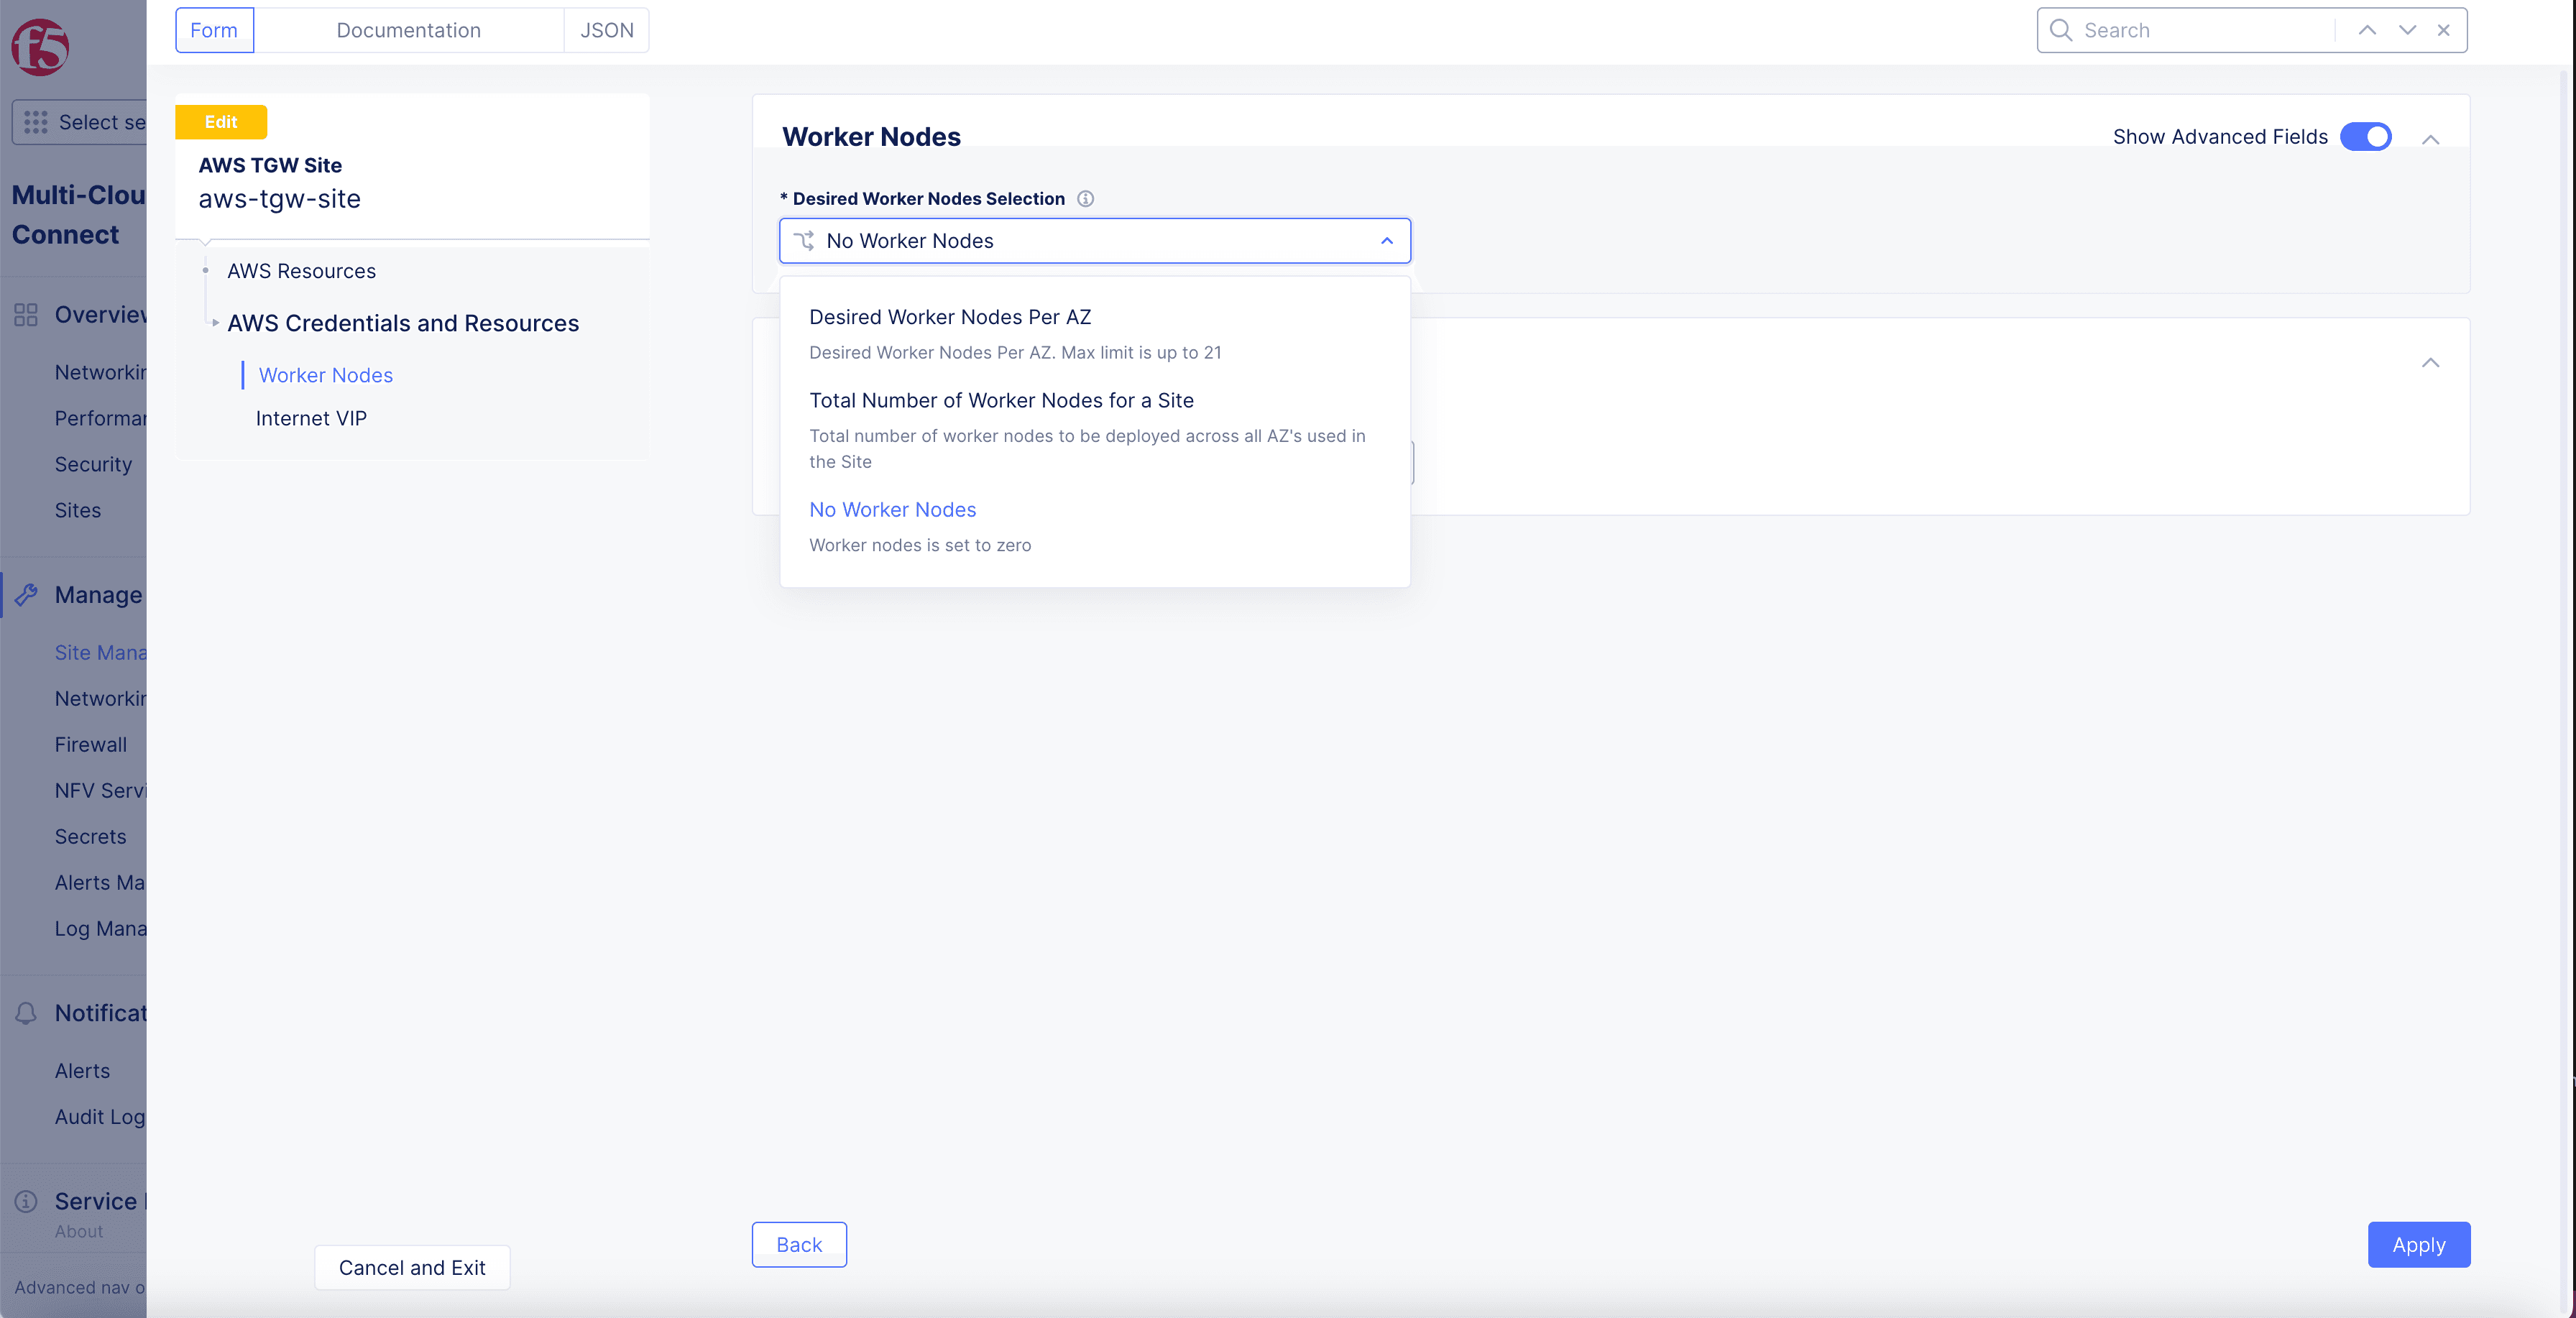2576x1318 pixels.
Task: Open NFV Services in sidebar
Action: [x=100, y=790]
